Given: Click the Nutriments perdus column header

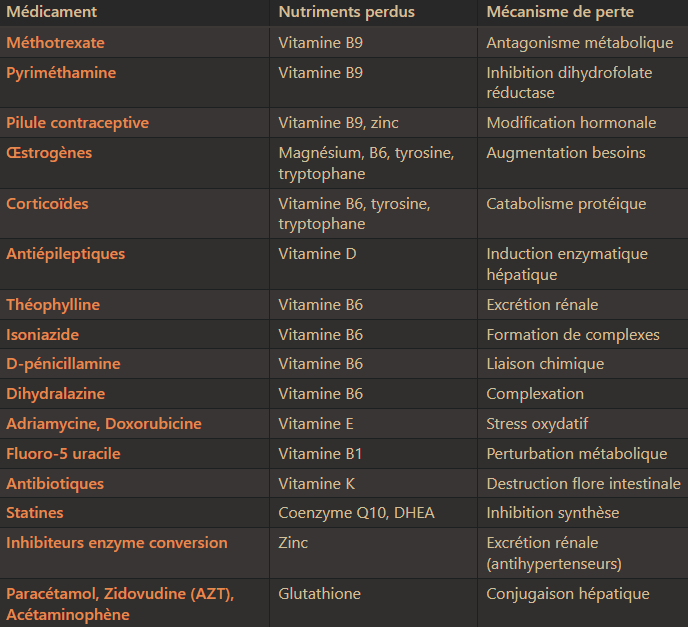Looking at the screenshot, I should pyautogui.click(x=346, y=12).
